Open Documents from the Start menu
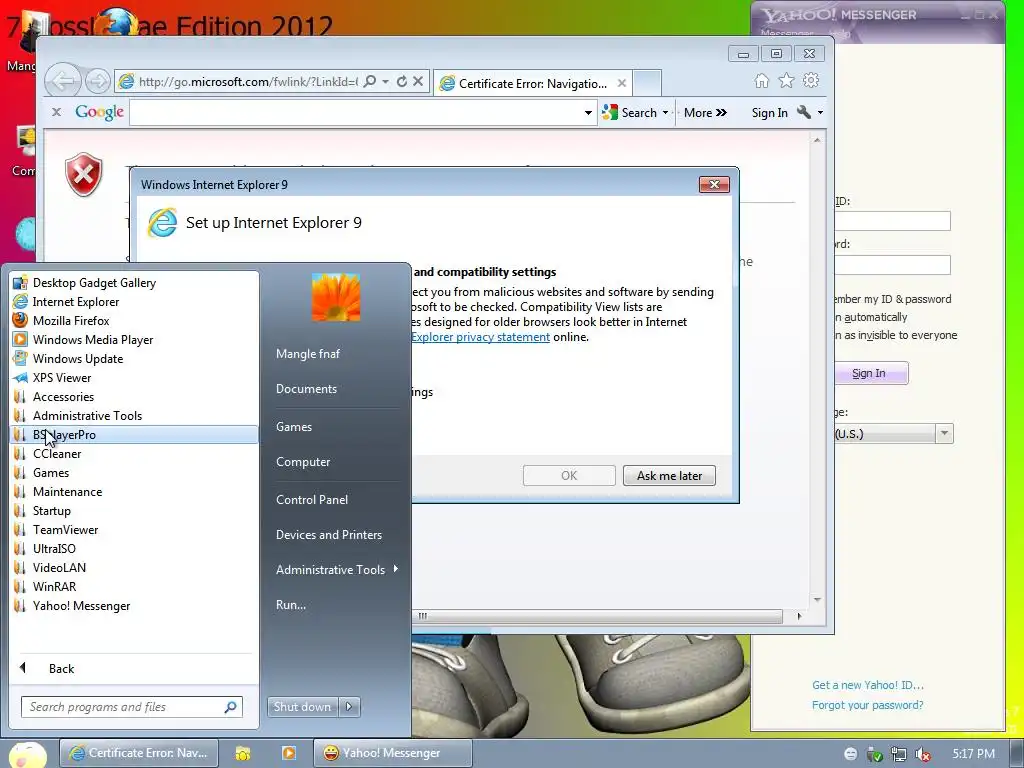The image size is (1024, 768). 306,389
